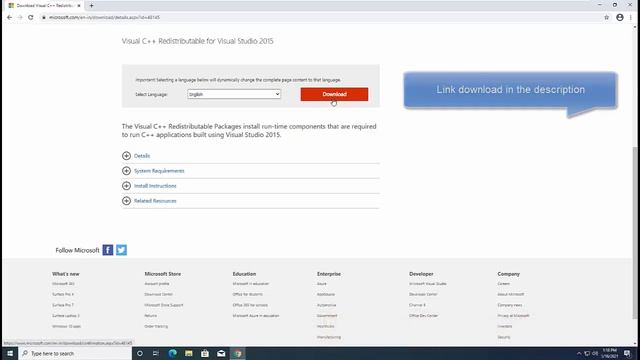
Task: Open the Careers footer link
Action: (504, 284)
